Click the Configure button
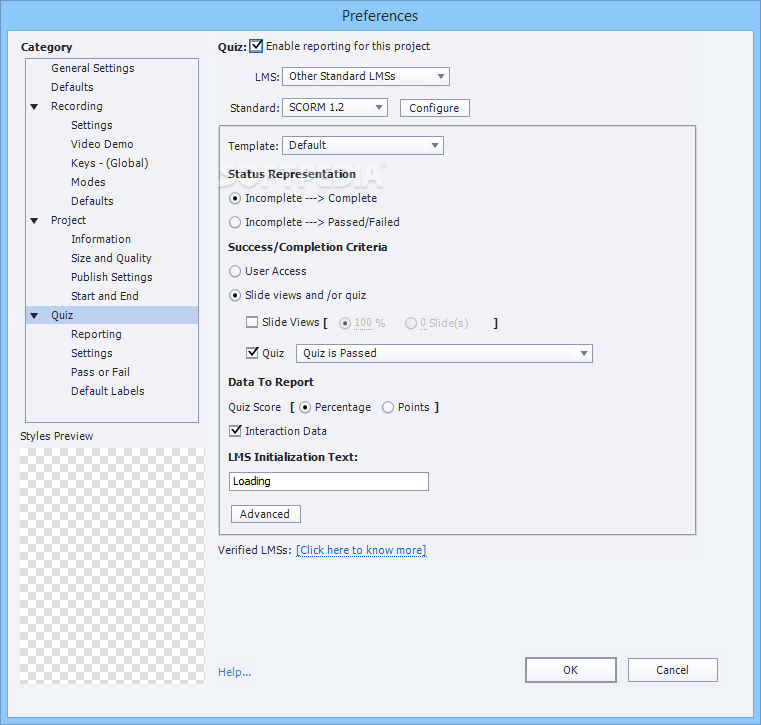Image resolution: width=761 pixels, height=725 pixels. click(x=434, y=108)
